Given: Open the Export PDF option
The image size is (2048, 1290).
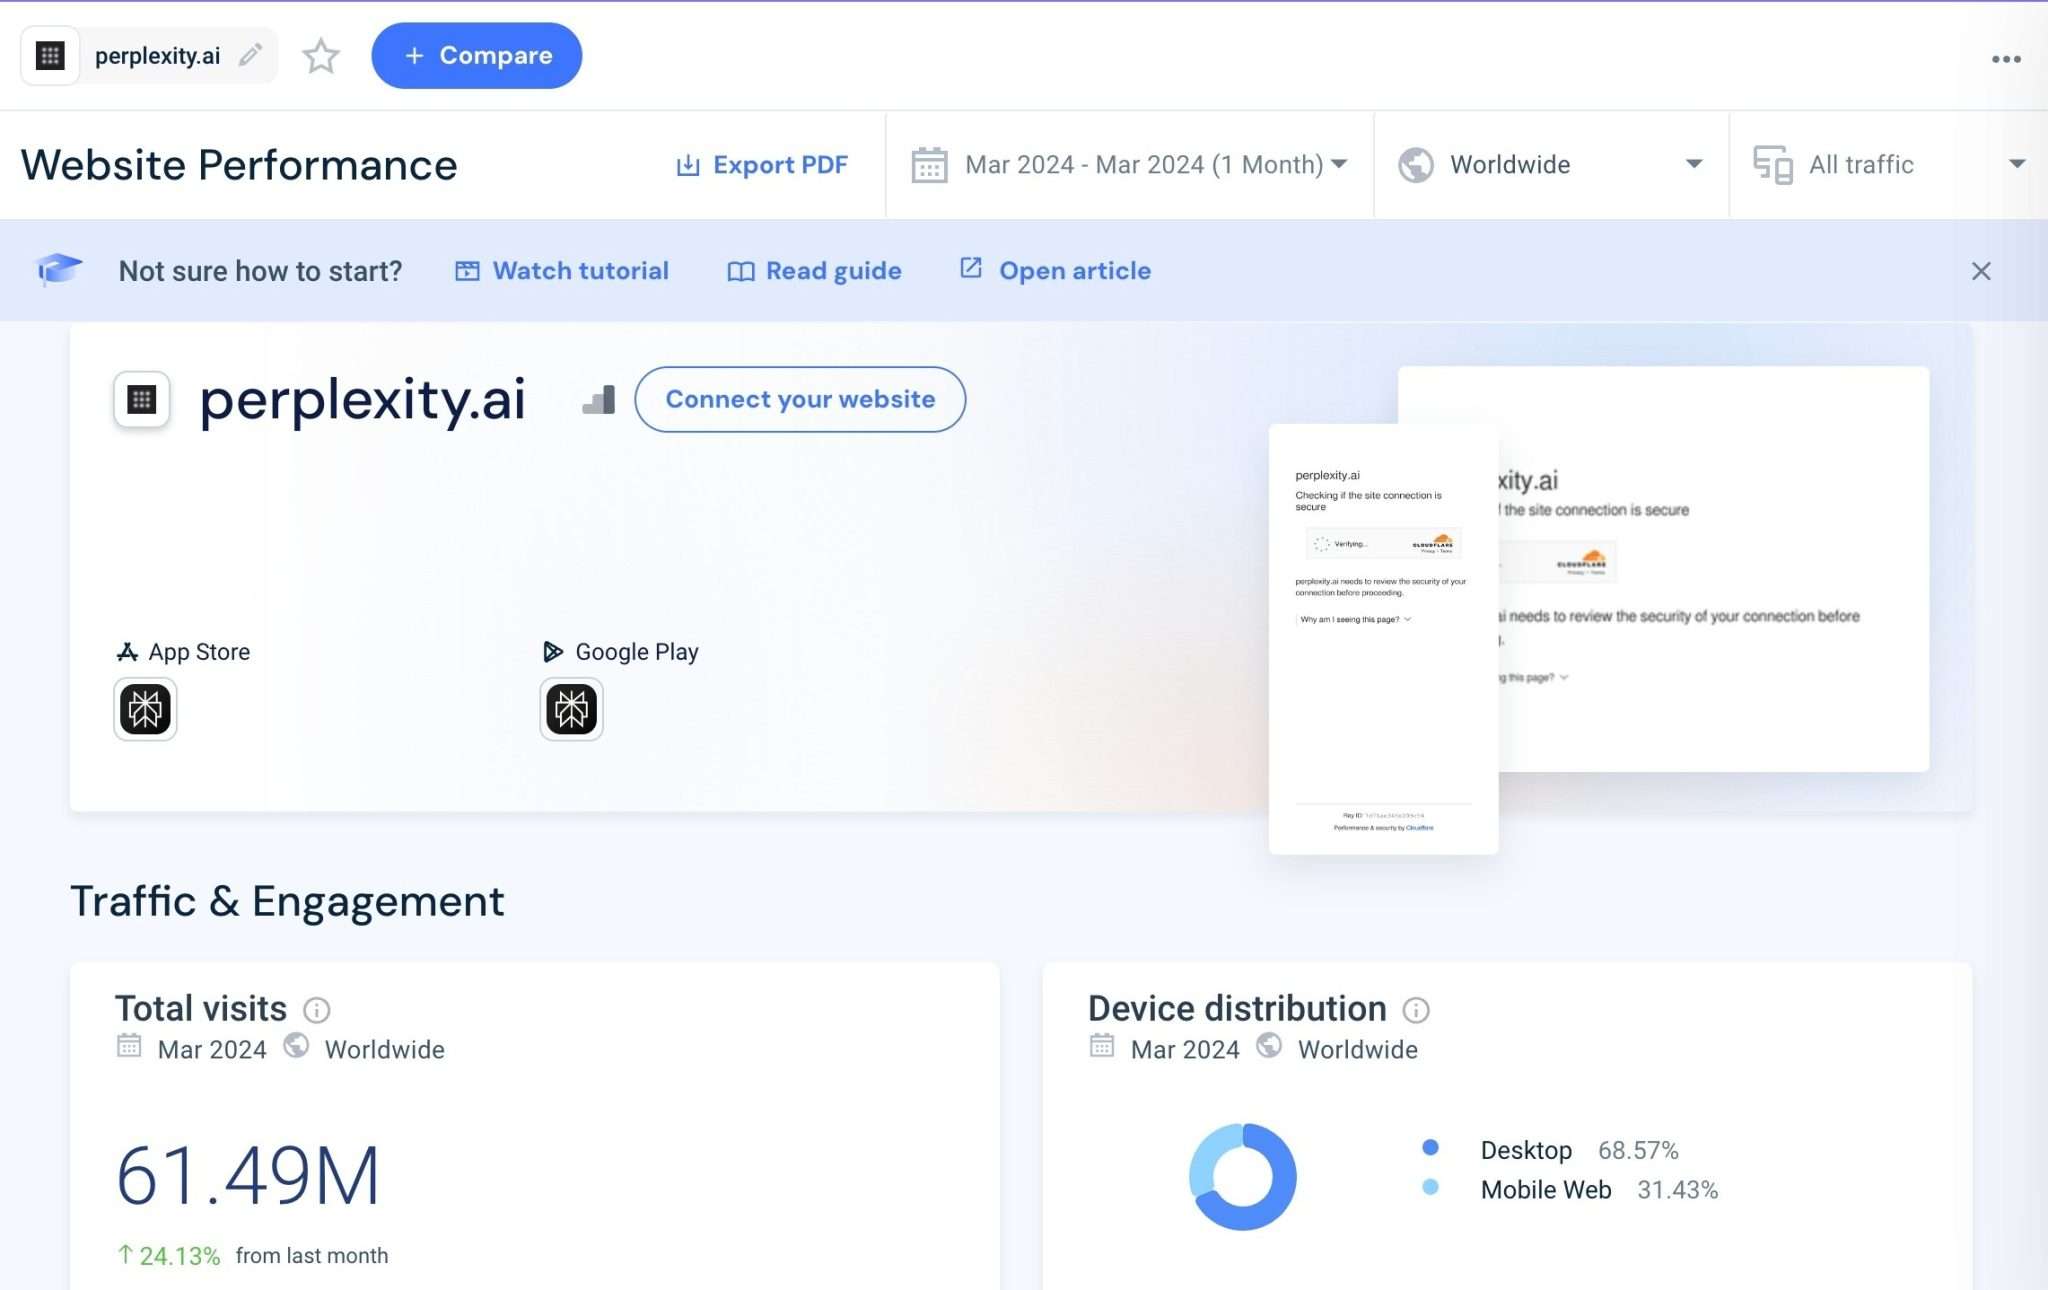Looking at the screenshot, I should pos(763,164).
